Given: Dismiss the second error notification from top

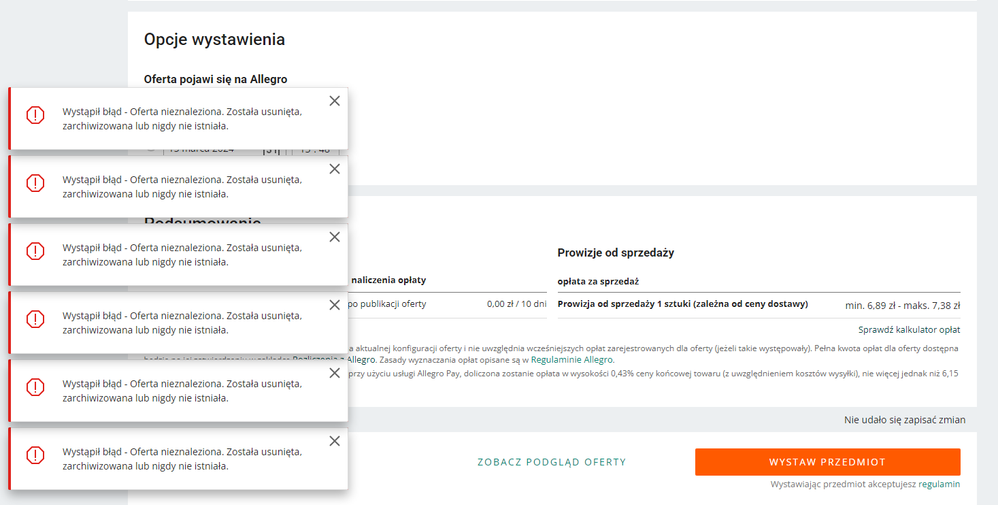Looking at the screenshot, I should click(x=335, y=169).
